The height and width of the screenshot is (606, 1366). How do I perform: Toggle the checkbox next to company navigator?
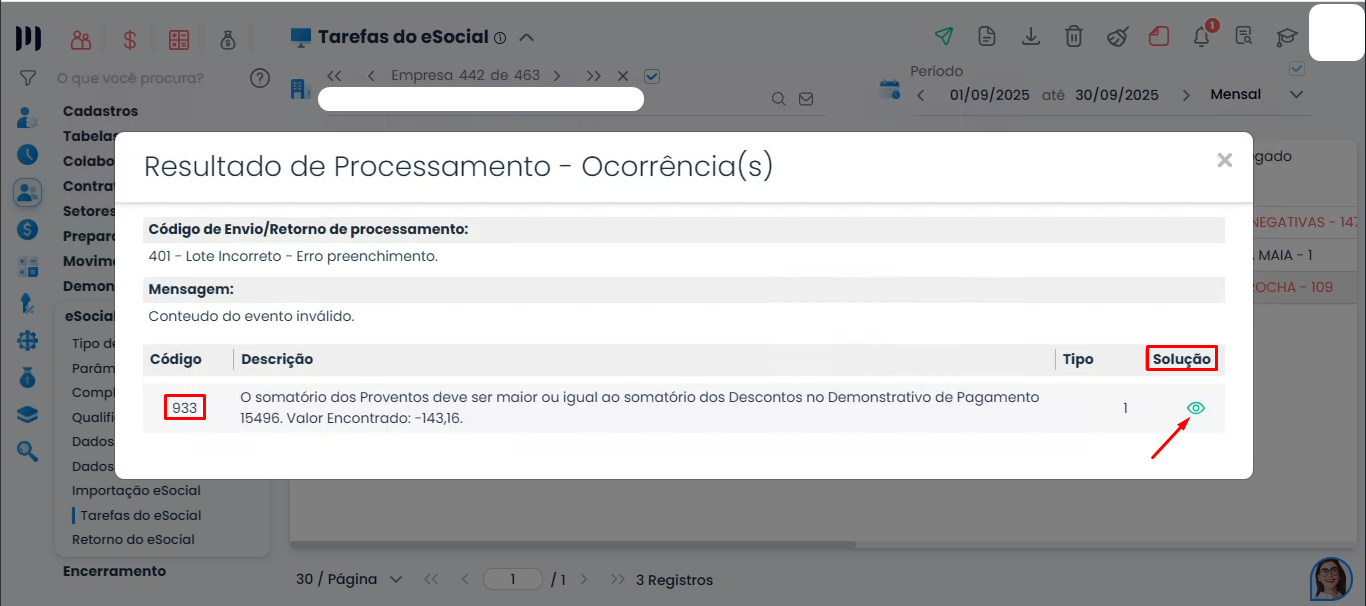pos(653,76)
